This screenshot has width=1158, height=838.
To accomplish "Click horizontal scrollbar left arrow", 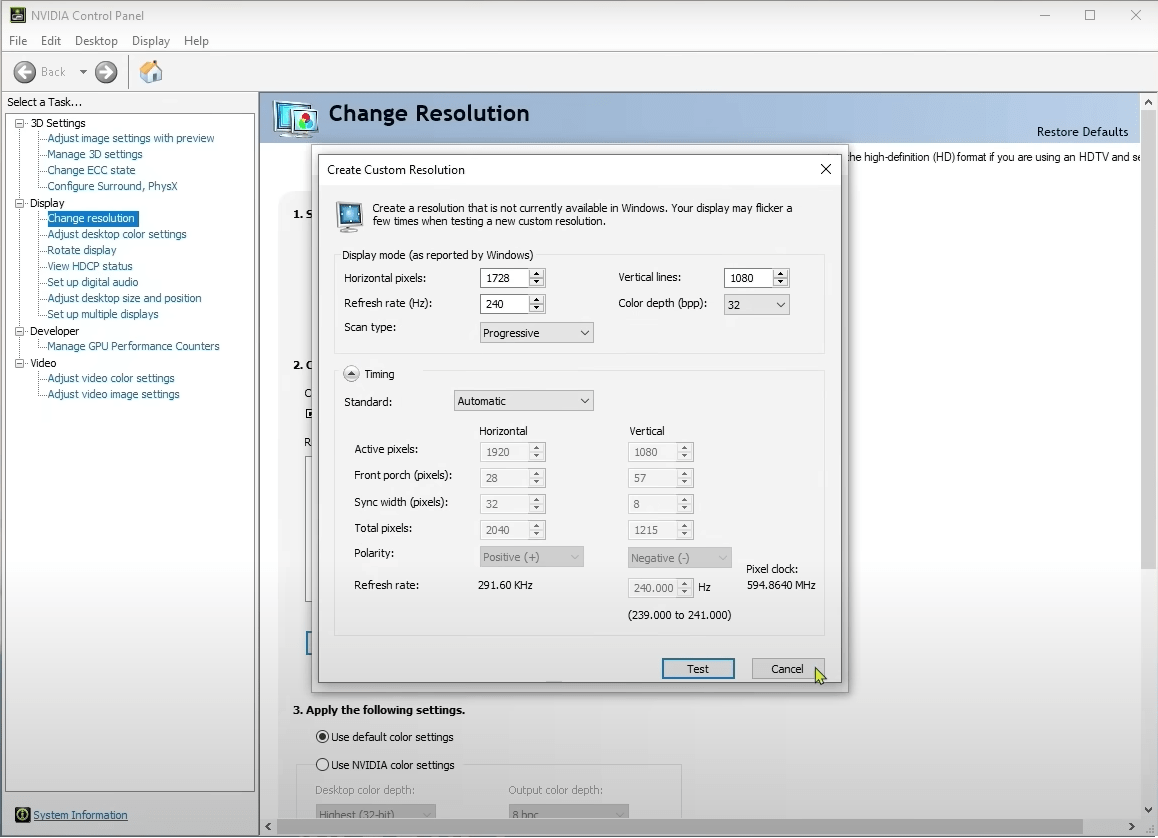I will (x=268, y=826).
